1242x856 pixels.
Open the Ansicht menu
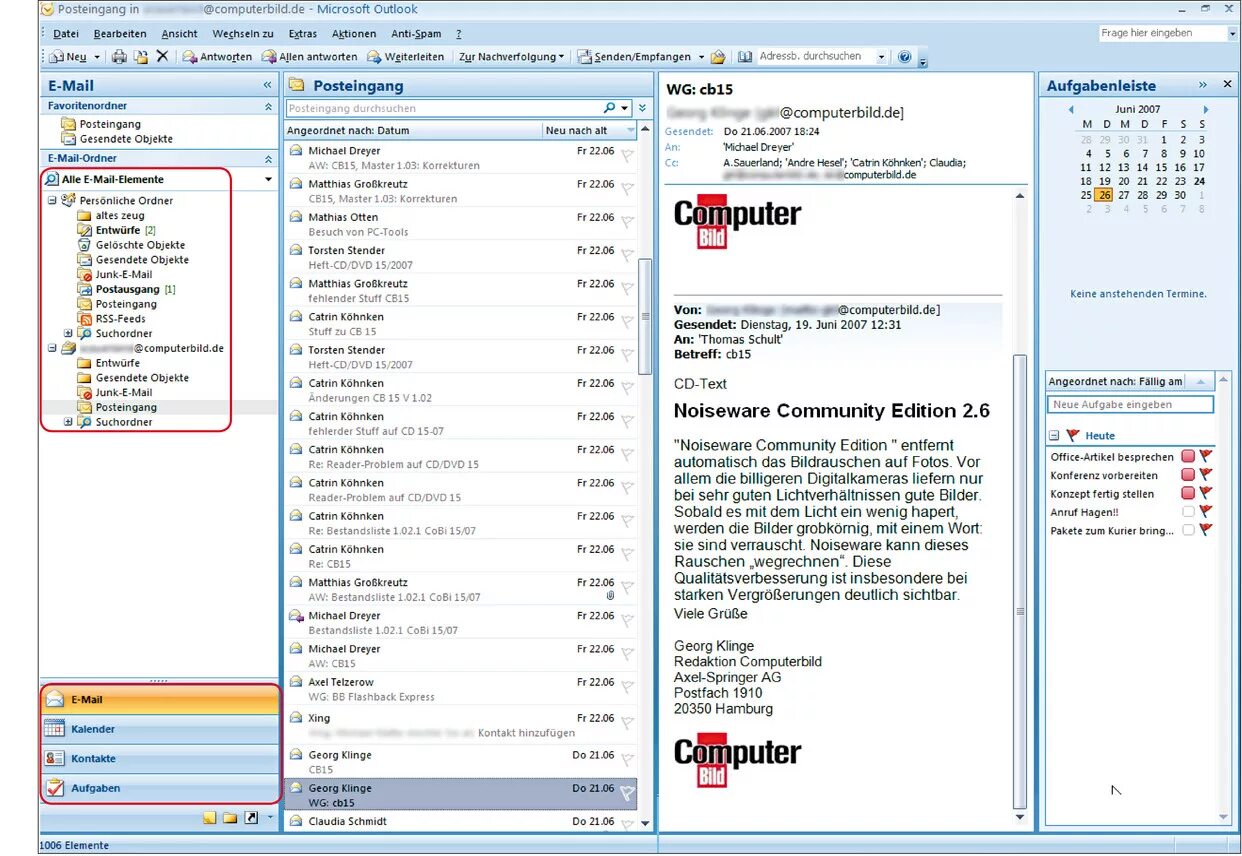coord(179,34)
